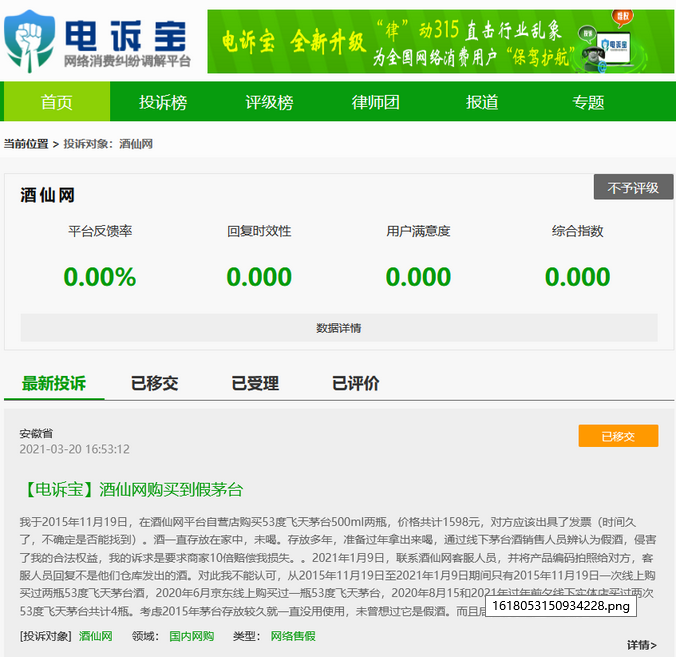
Task: Click the 回复时效性 label
Action: tap(259, 231)
